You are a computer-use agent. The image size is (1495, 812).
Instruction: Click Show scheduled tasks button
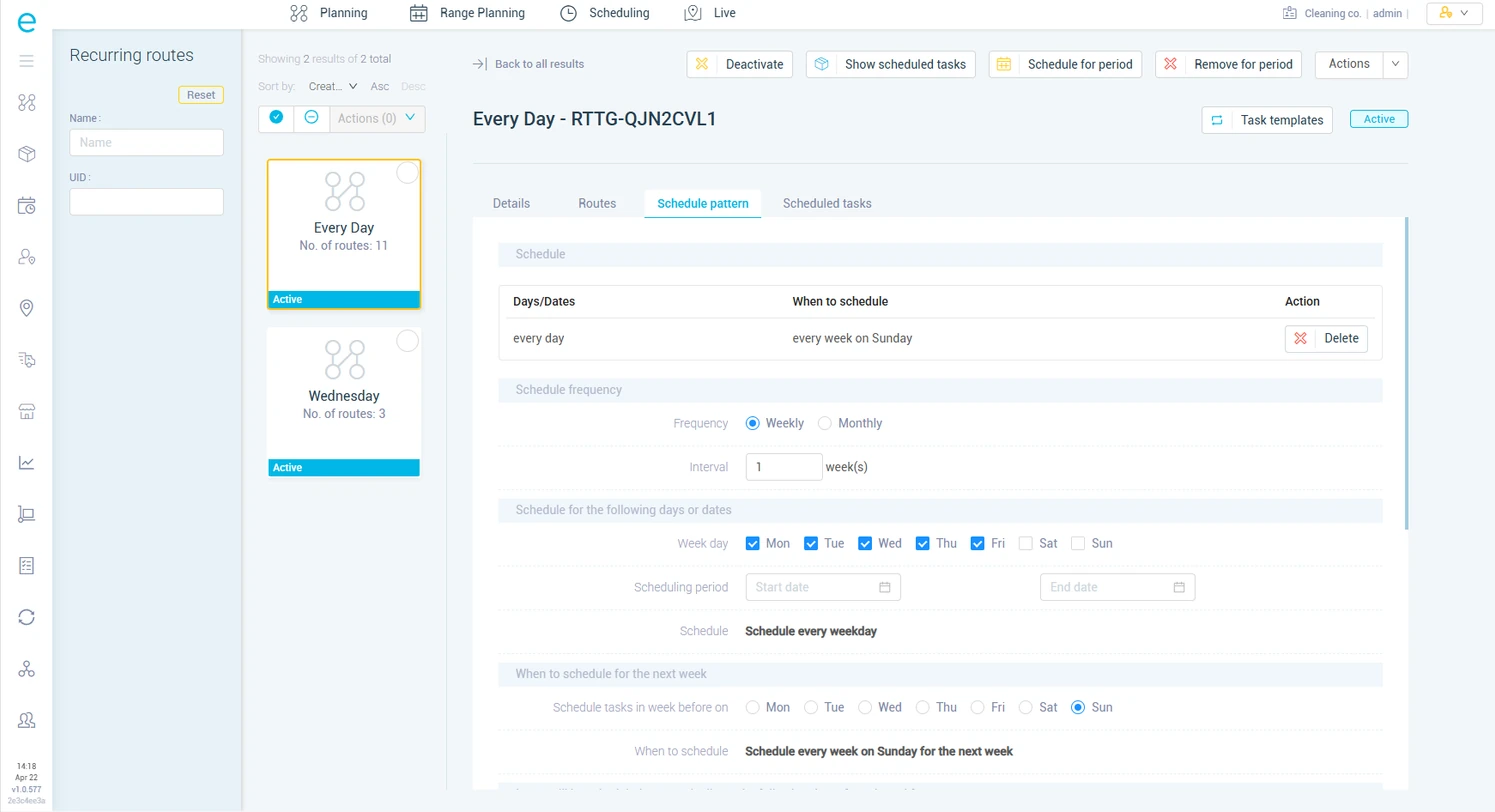click(x=890, y=64)
